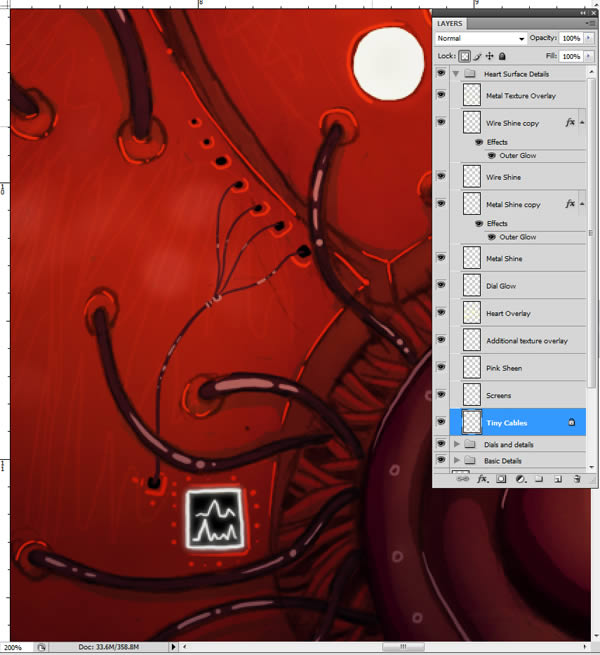
Task: Hide the Metal Shine layer
Action: point(441,258)
